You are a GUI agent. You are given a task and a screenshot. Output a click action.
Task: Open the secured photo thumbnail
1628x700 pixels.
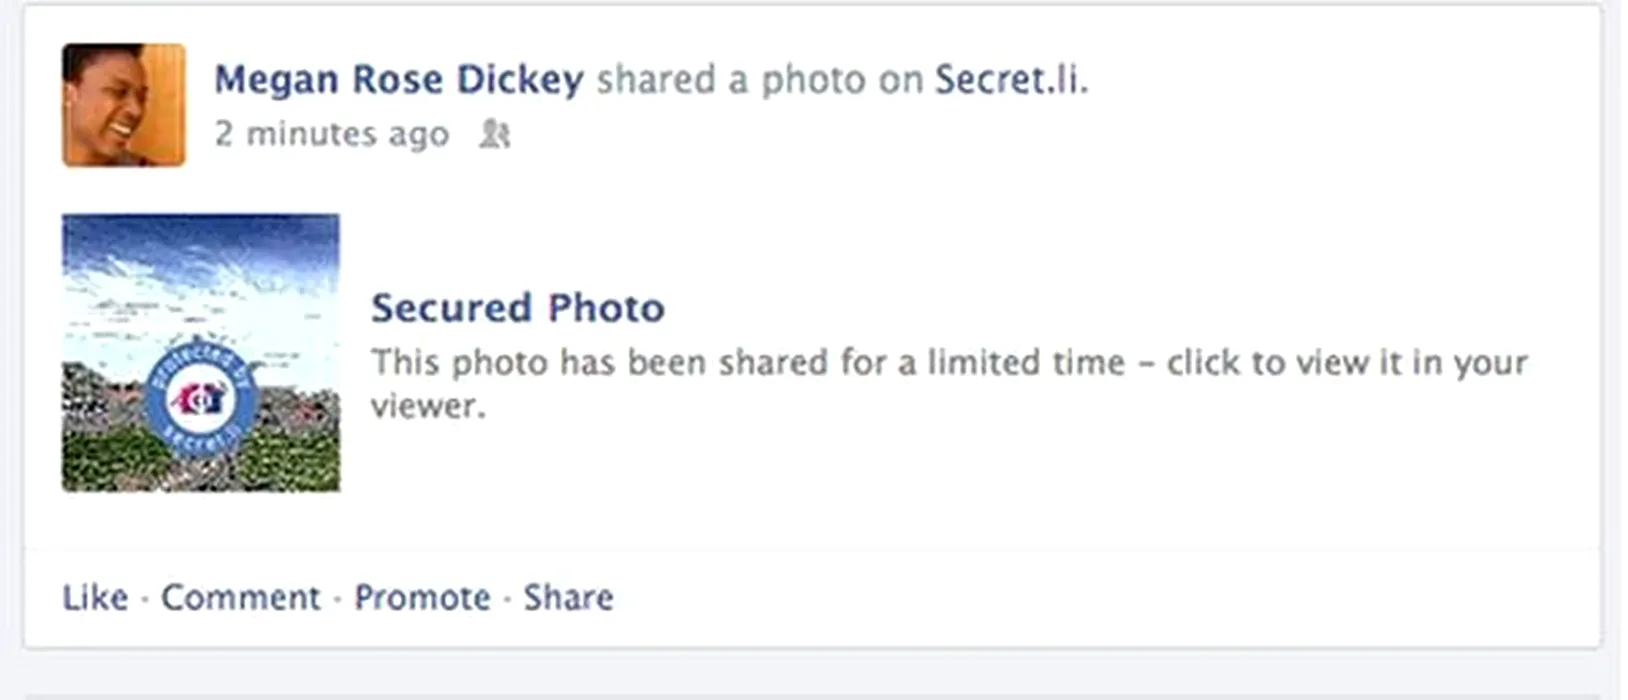coord(201,353)
